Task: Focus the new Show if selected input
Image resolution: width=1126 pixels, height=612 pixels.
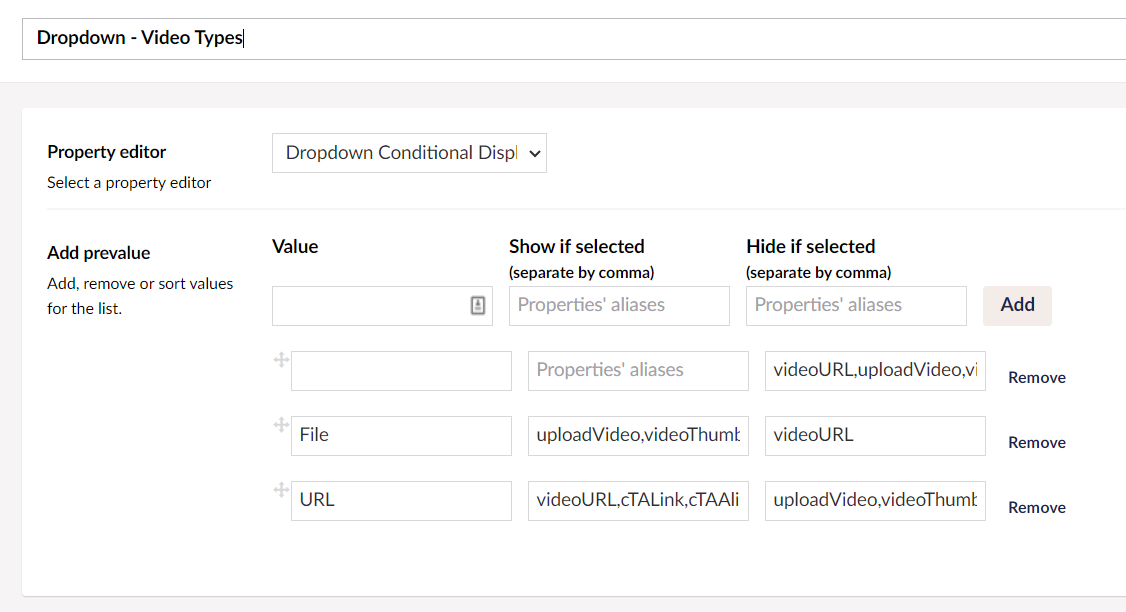Action: pos(619,306)
